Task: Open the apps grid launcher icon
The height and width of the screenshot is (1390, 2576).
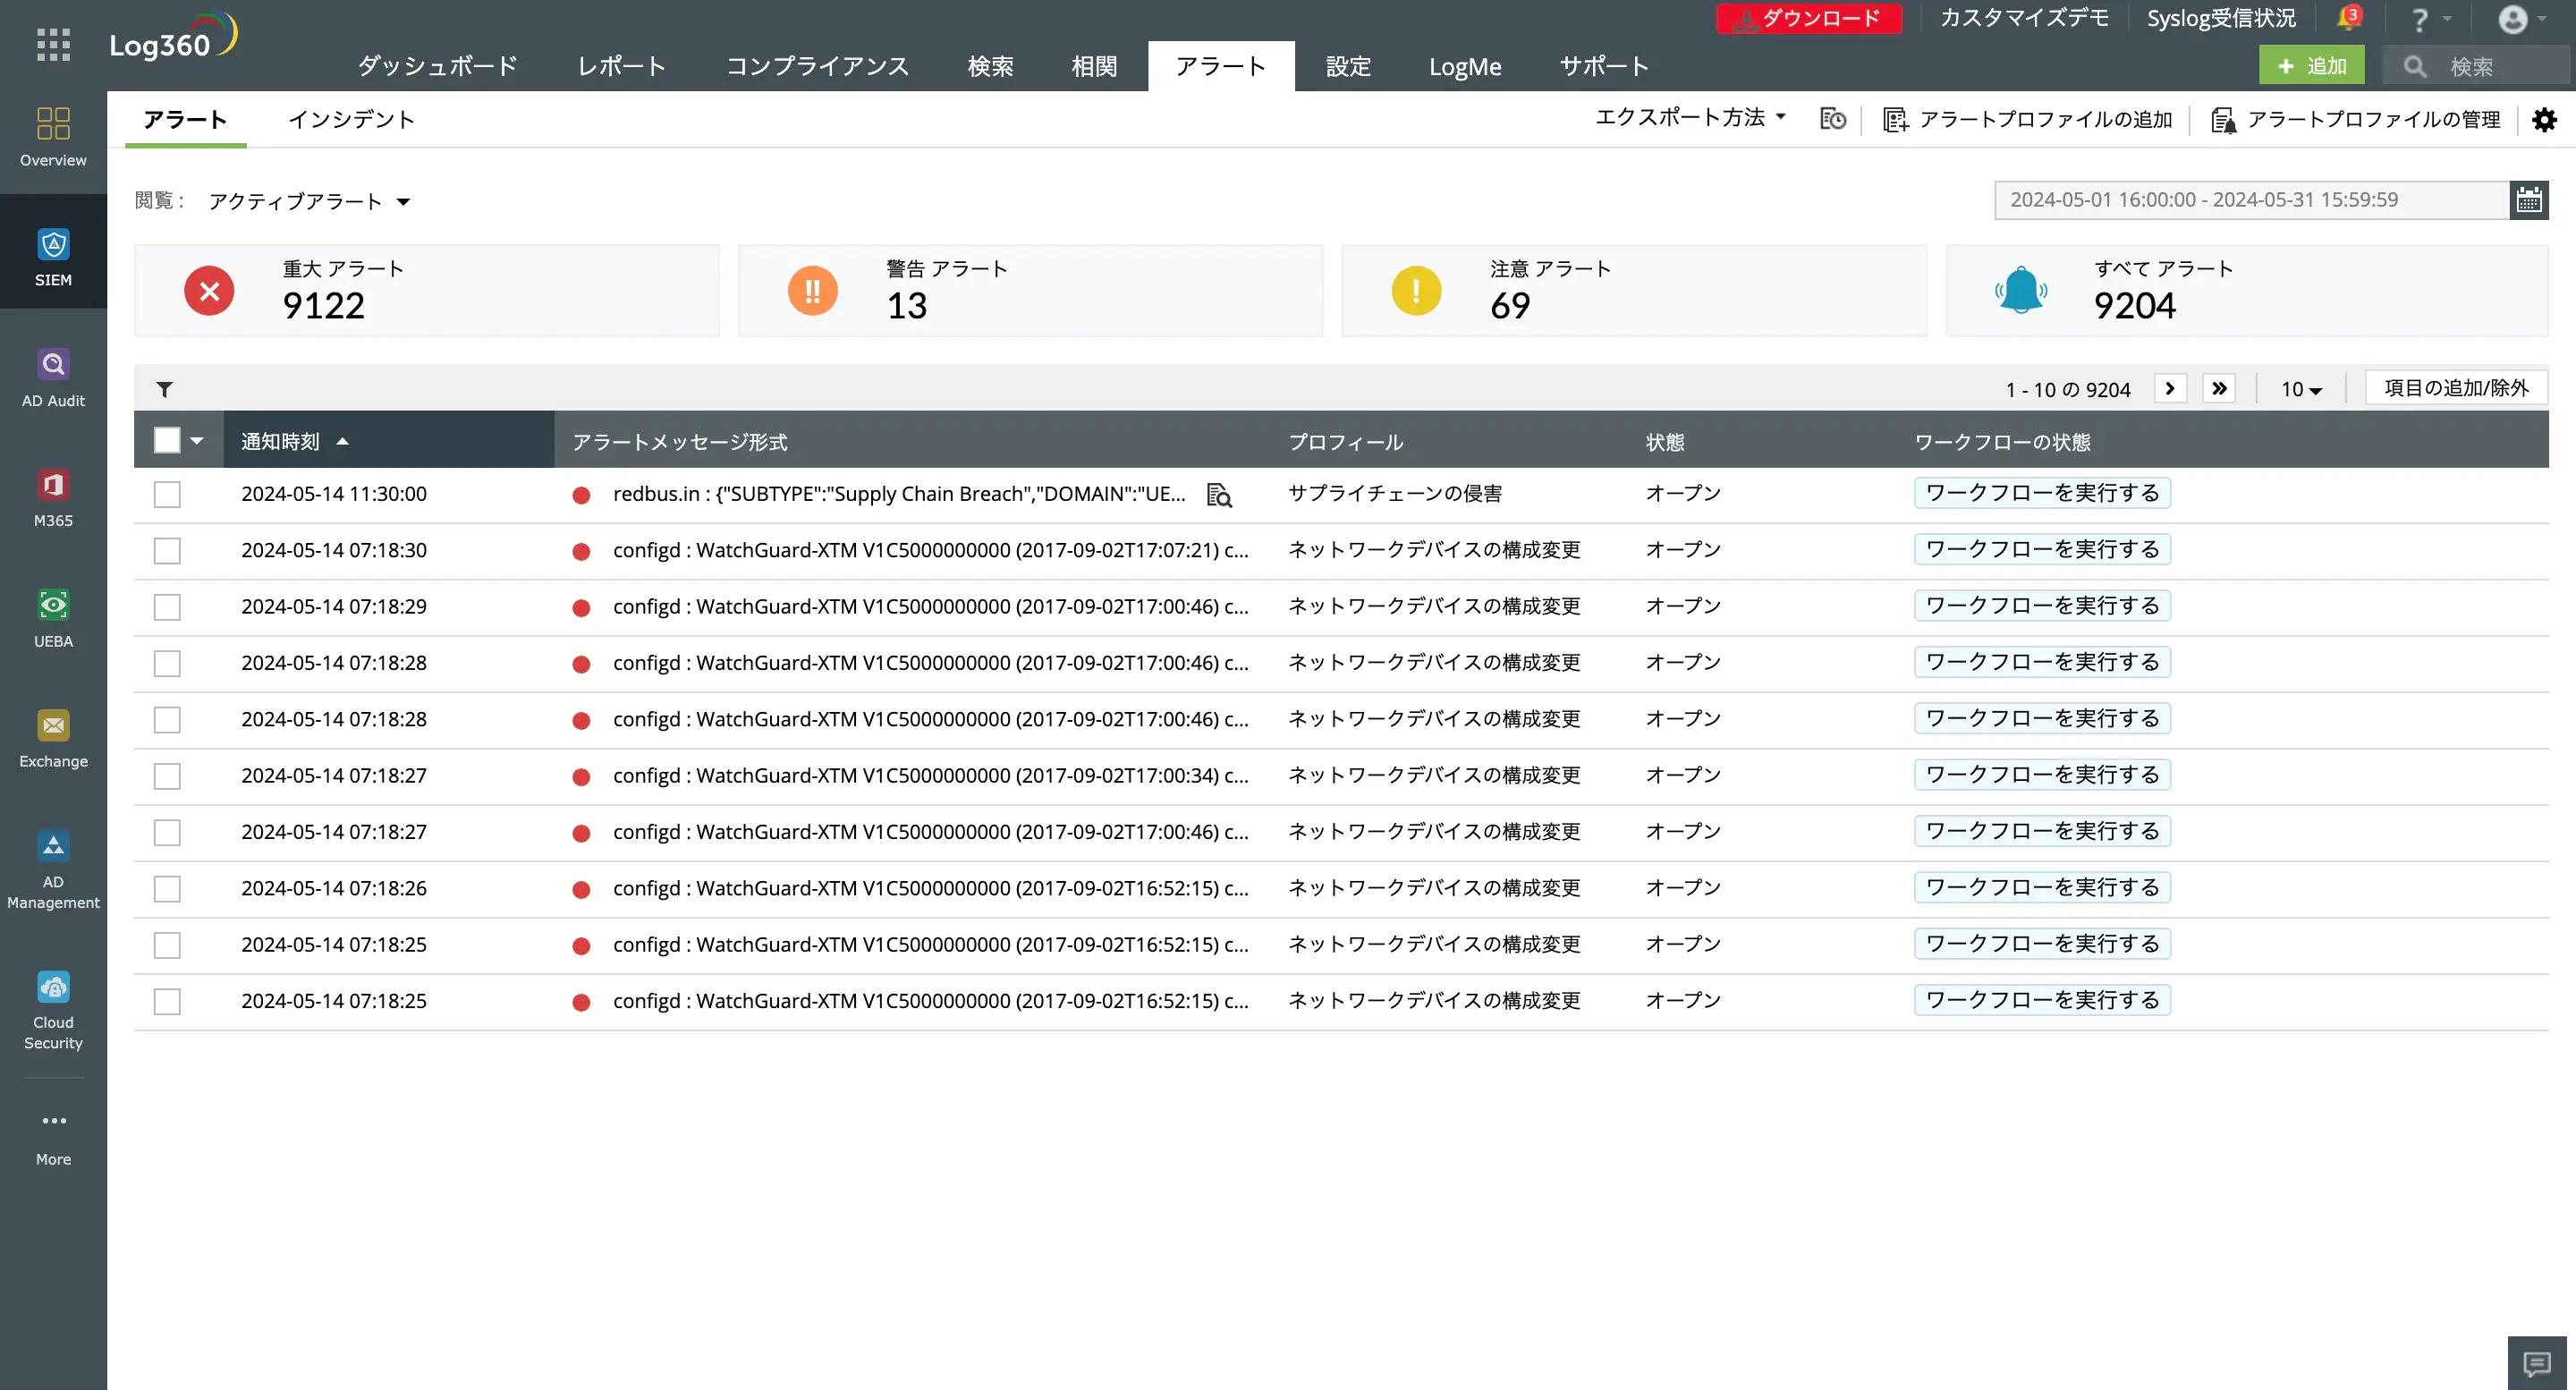Action: [x=53, y=45]
